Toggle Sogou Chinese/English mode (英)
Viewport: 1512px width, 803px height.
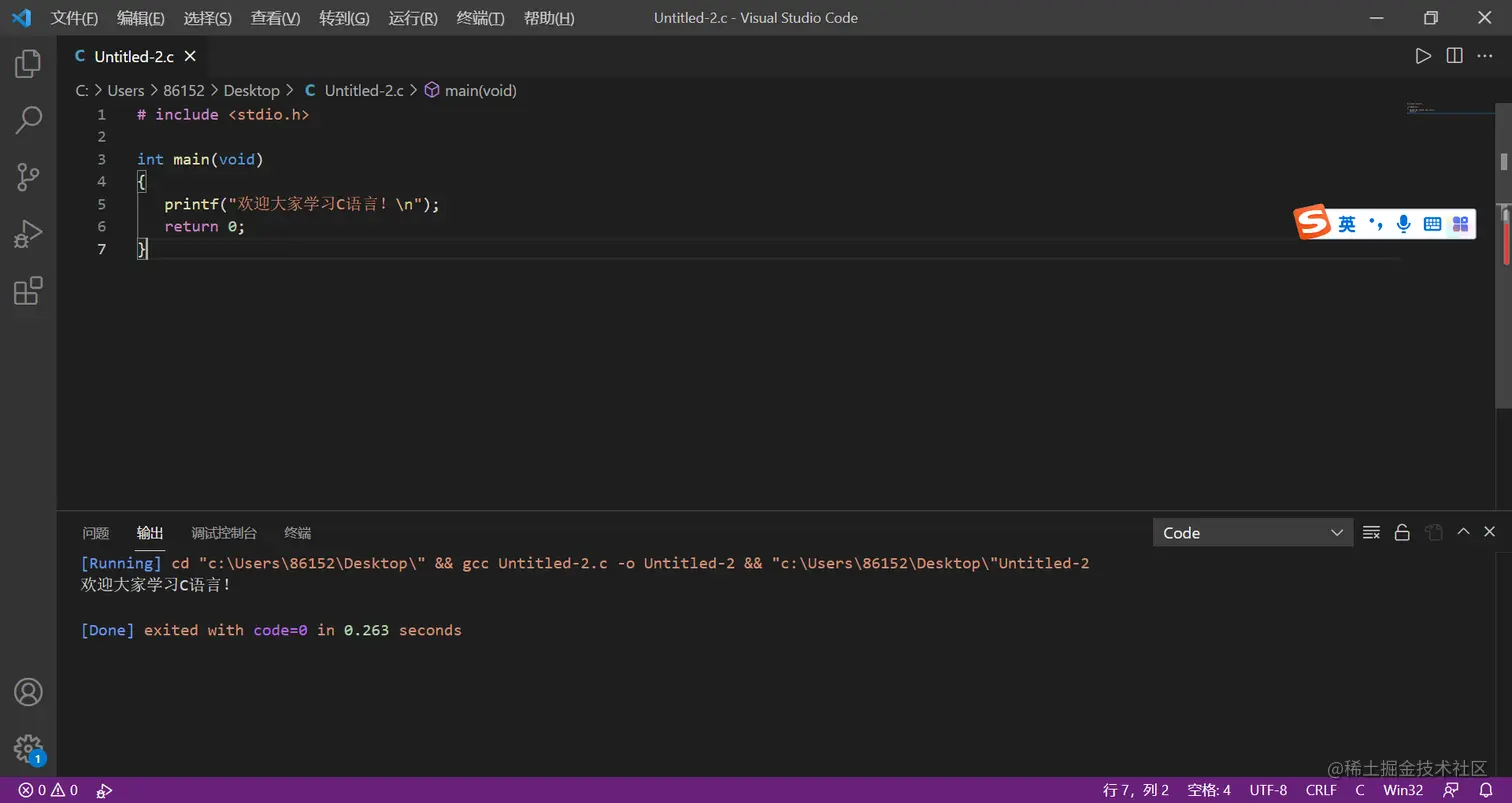click(x=1347, y=224)
